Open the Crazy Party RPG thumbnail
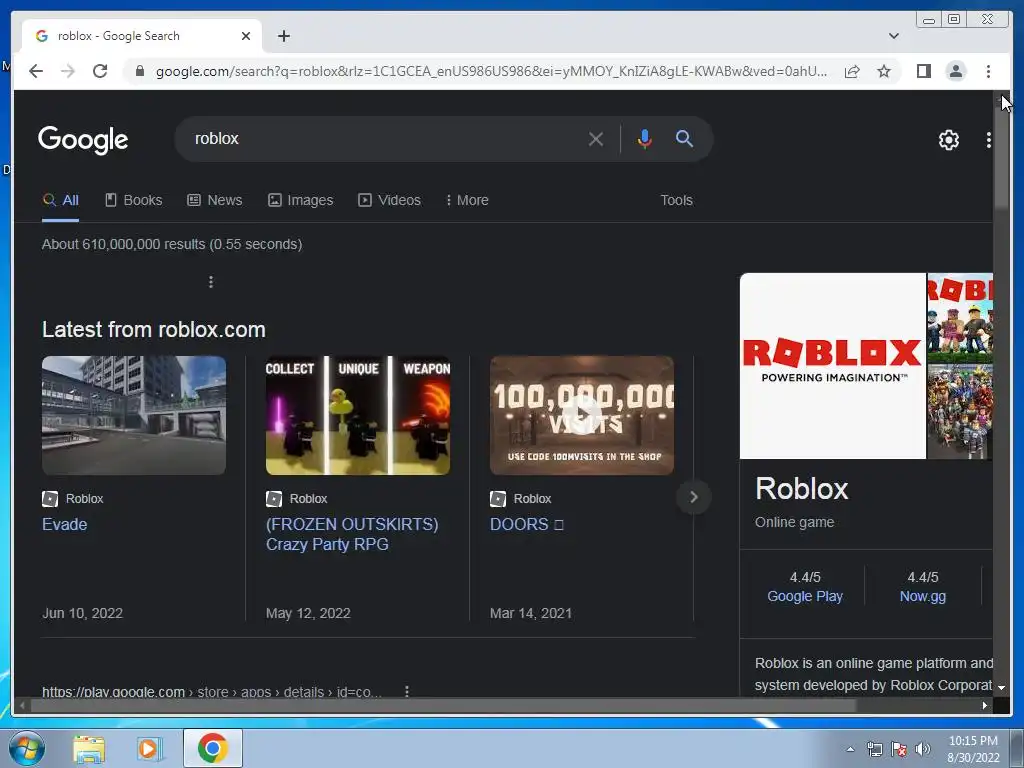The width and height of the screenshot is (1024, 768). point(358,415)
